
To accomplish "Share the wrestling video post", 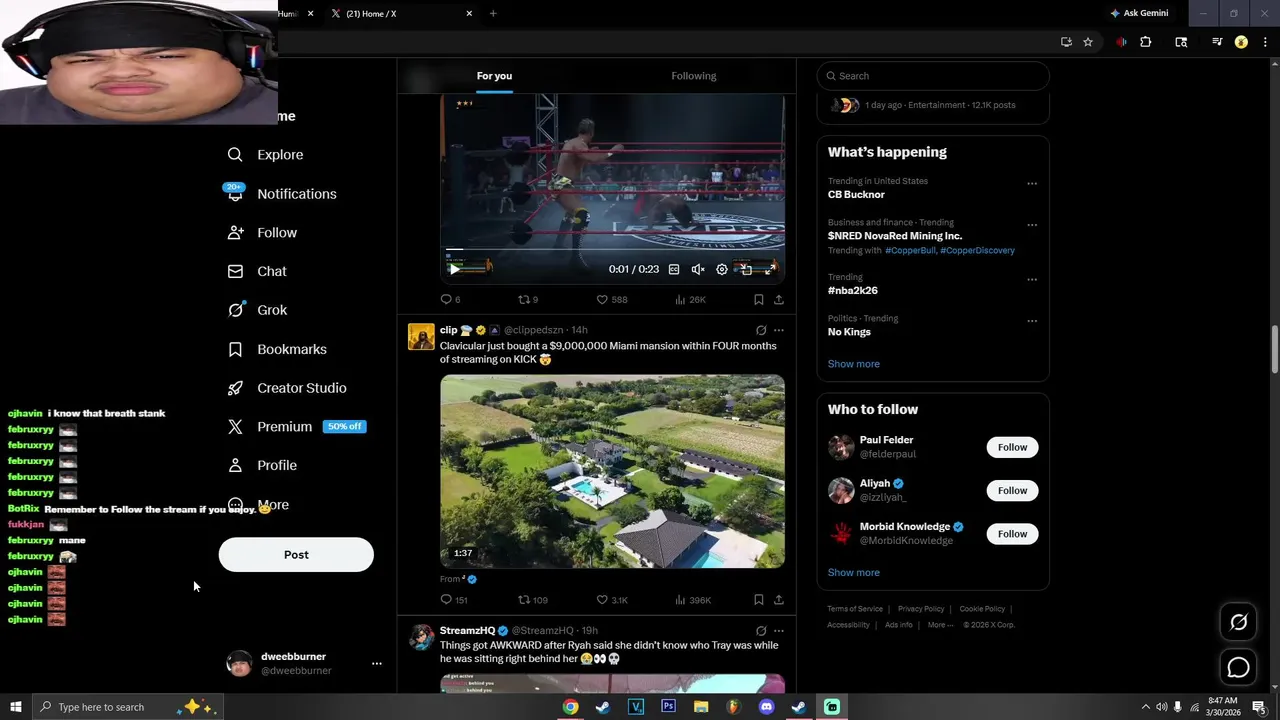I will [x=779, y=299].
